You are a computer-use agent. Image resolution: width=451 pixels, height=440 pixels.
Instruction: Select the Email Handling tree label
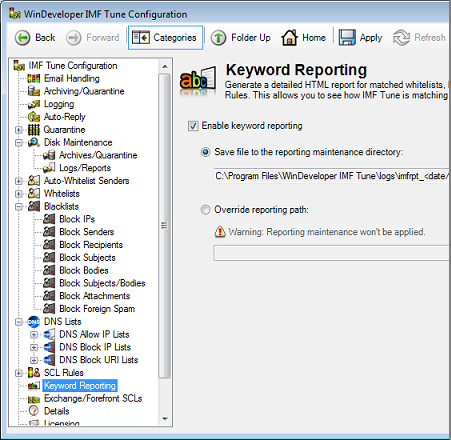click(72, 79)
